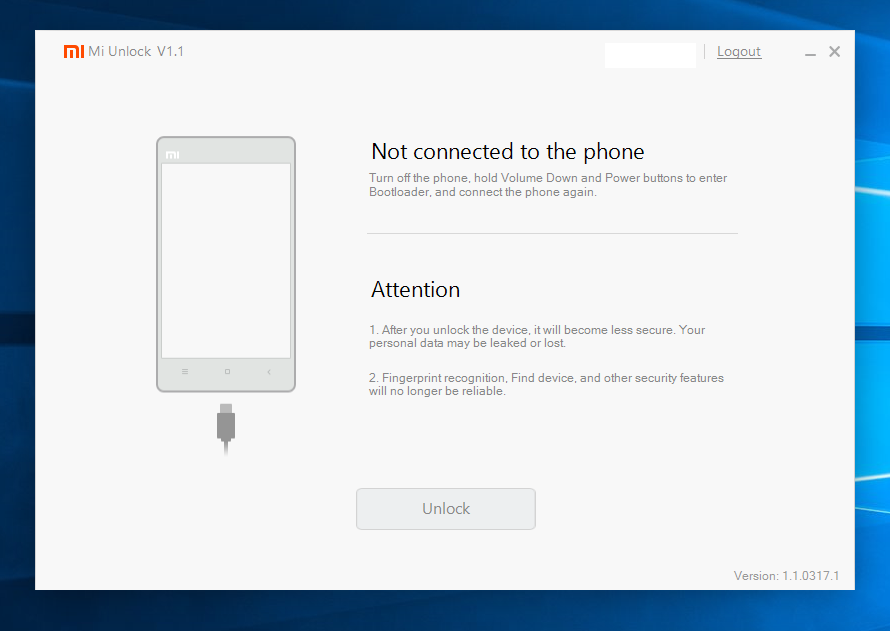
Task: Click the blank account name field
Action: pos(650,55)
